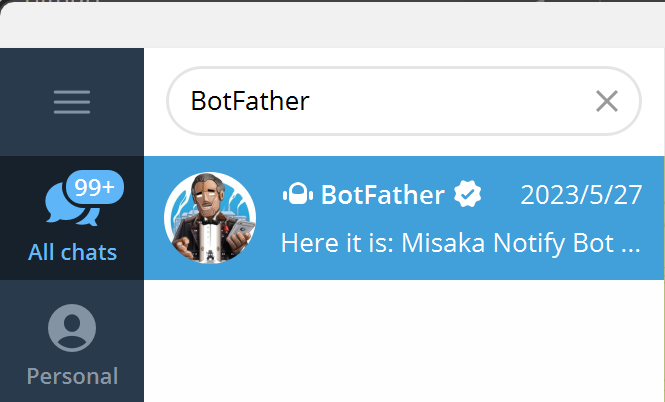Click BotFather's verified checkmark badge
The width and height of the screenshot is (665, 402).
[x=468, y=195]
